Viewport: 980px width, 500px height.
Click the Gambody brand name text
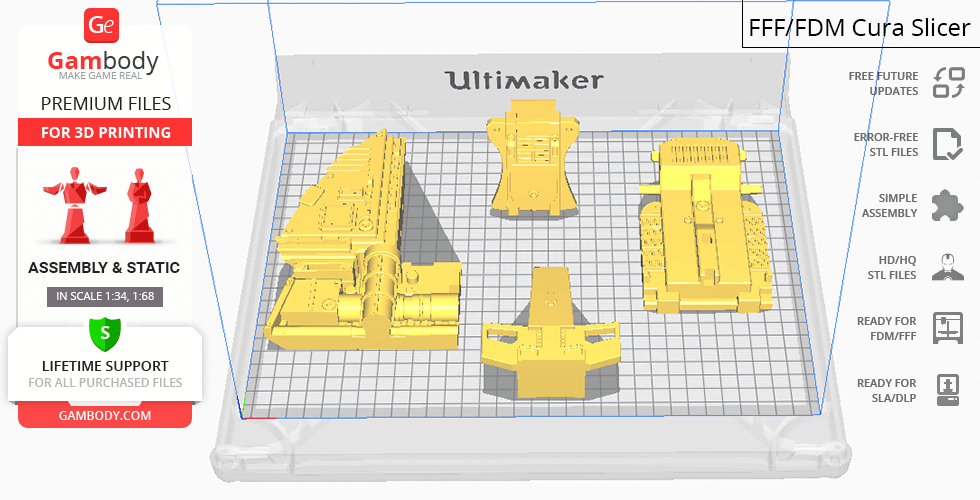[104, 62]
